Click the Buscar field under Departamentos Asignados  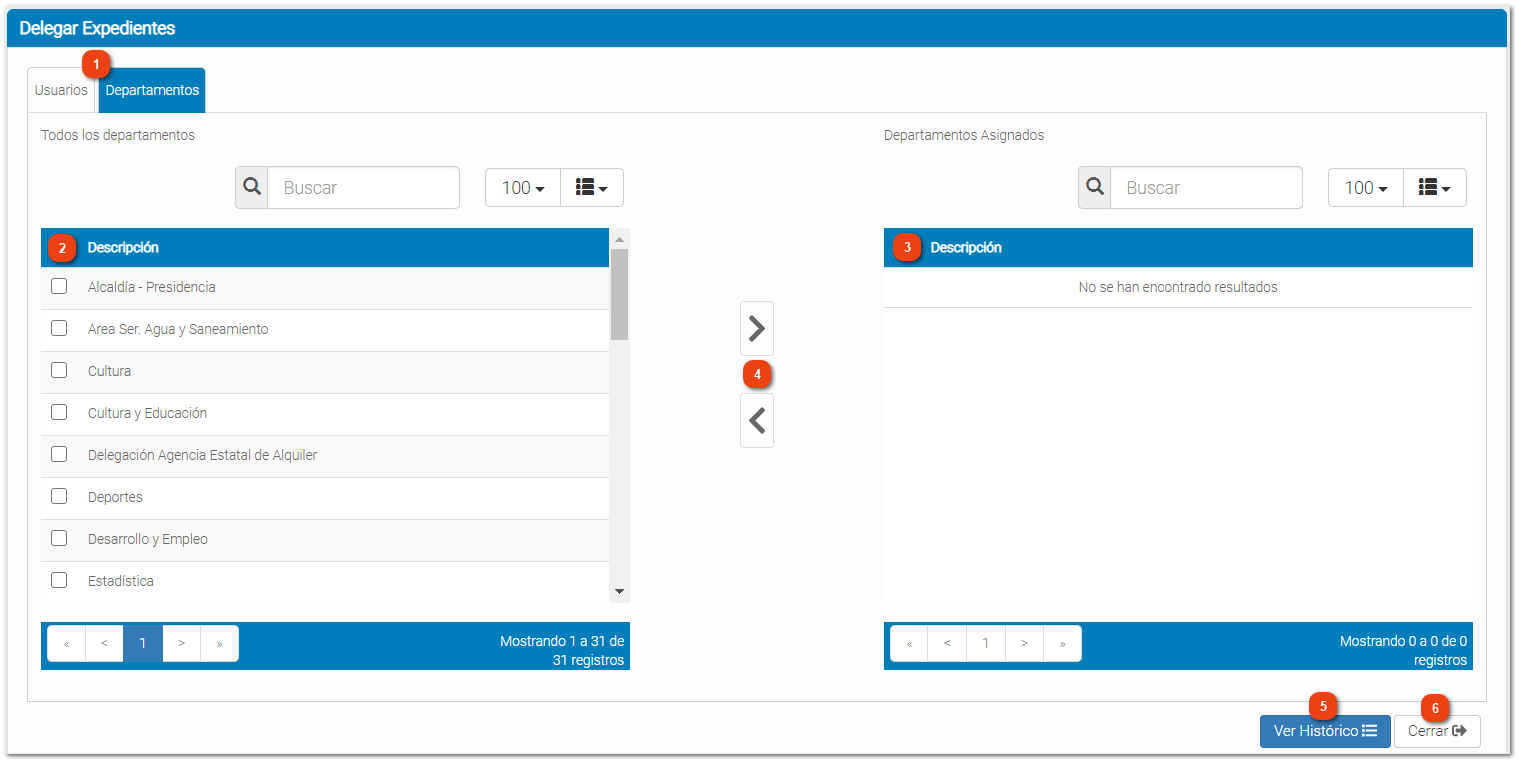pyautogui.click(x=1206, y=187)
